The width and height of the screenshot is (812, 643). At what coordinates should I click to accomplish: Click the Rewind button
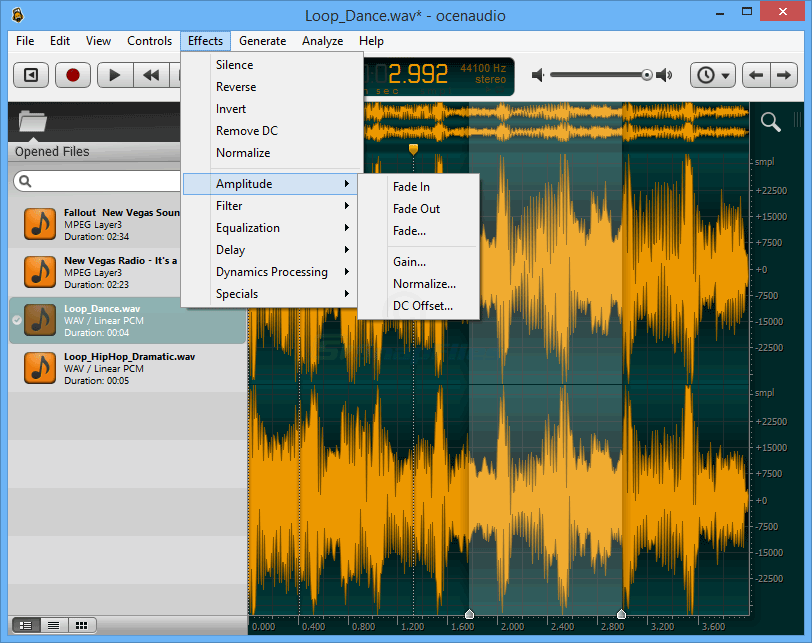[151, 75]
